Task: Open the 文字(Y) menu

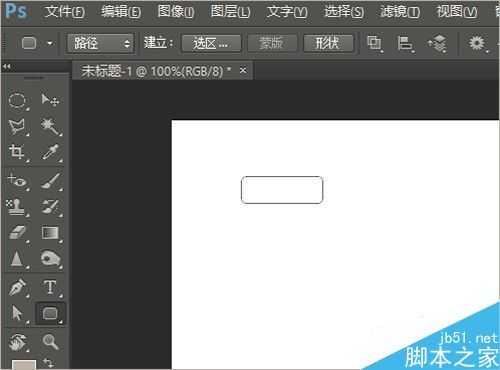Action: tap(287, 12)
